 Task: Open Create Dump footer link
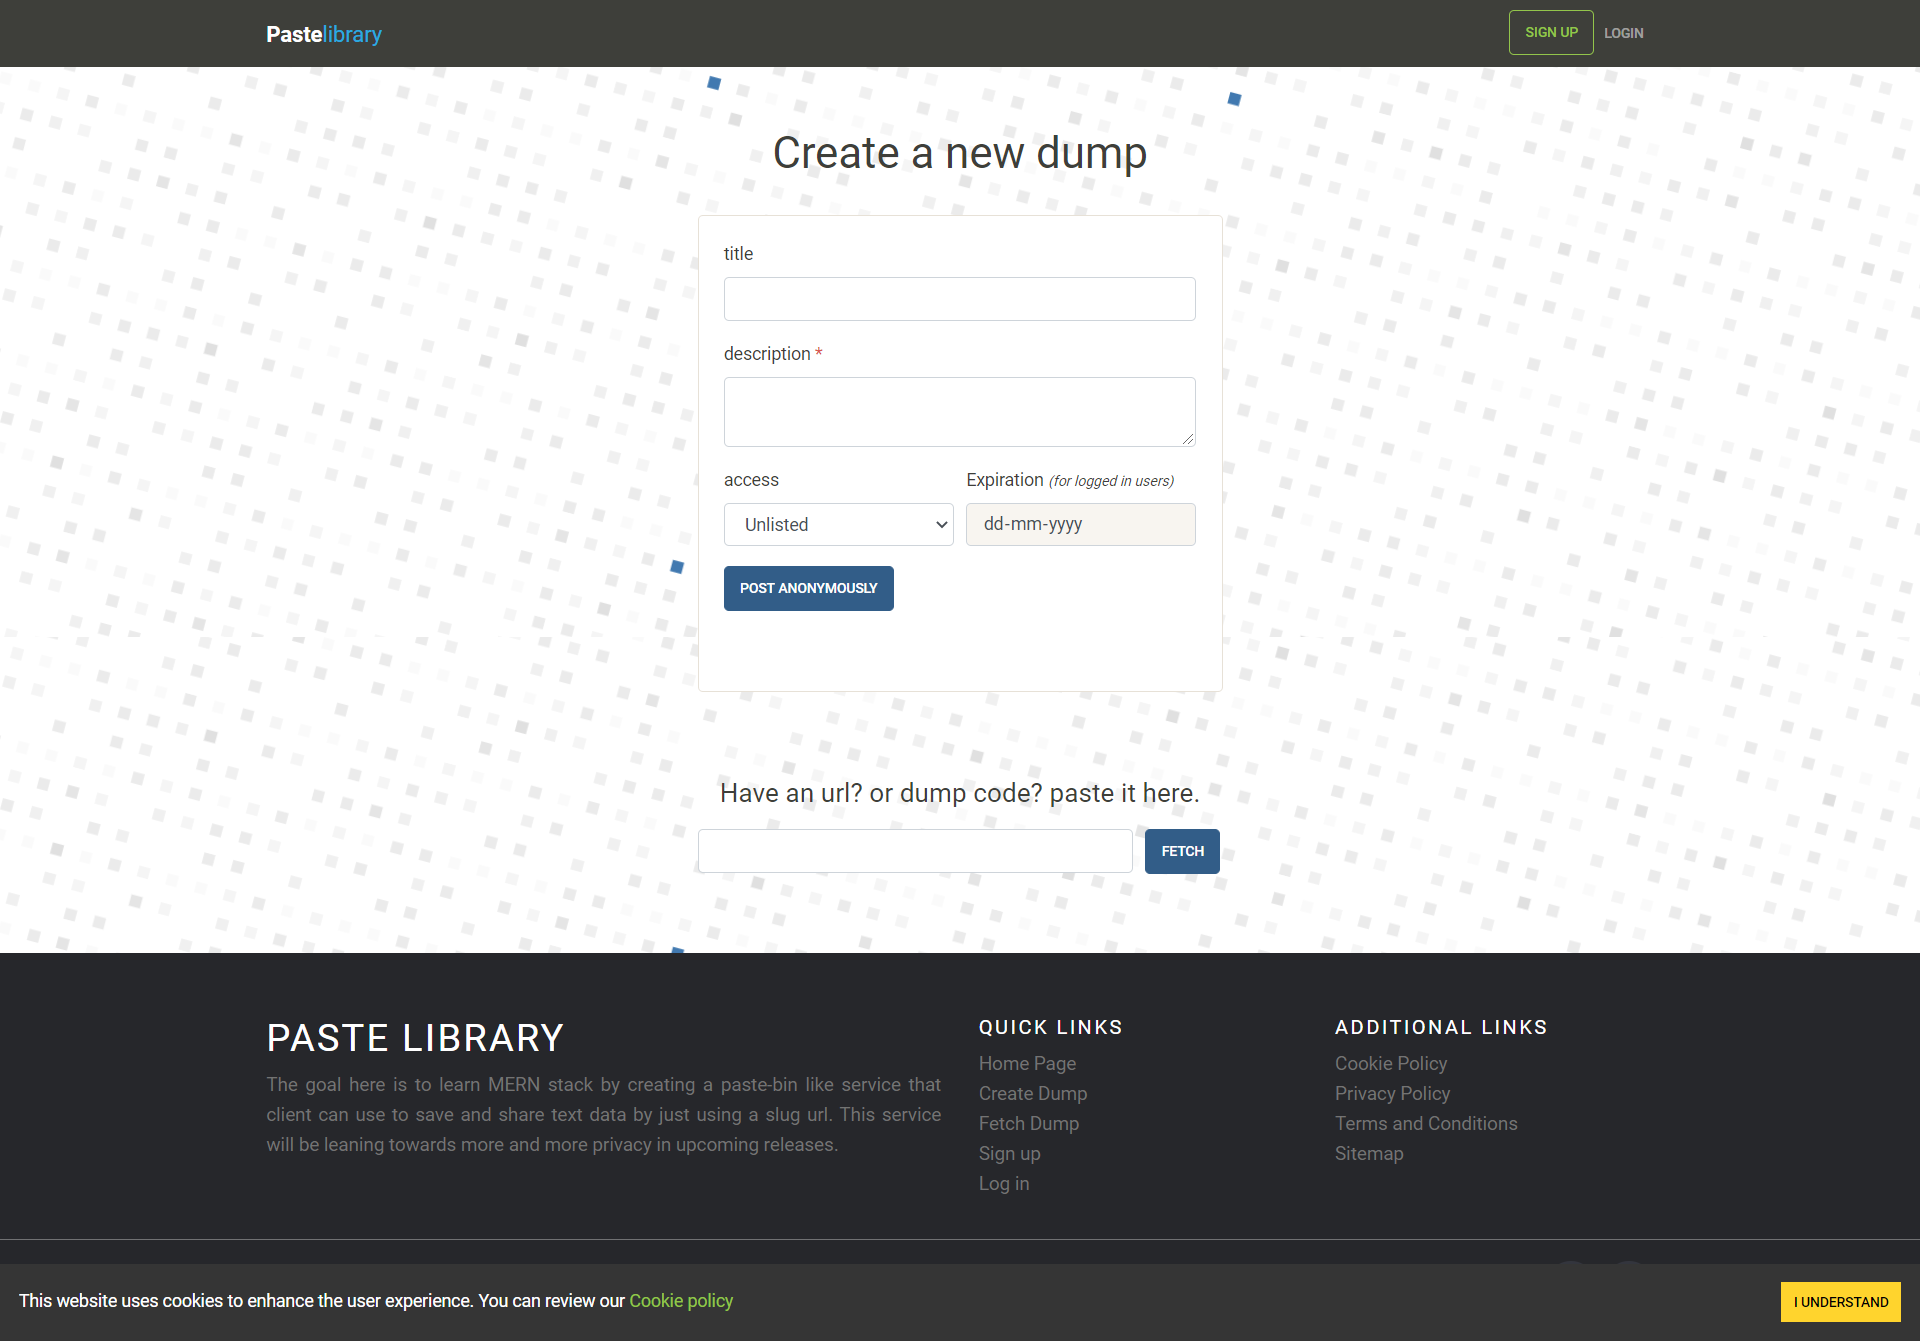tap(1032, 1093)
